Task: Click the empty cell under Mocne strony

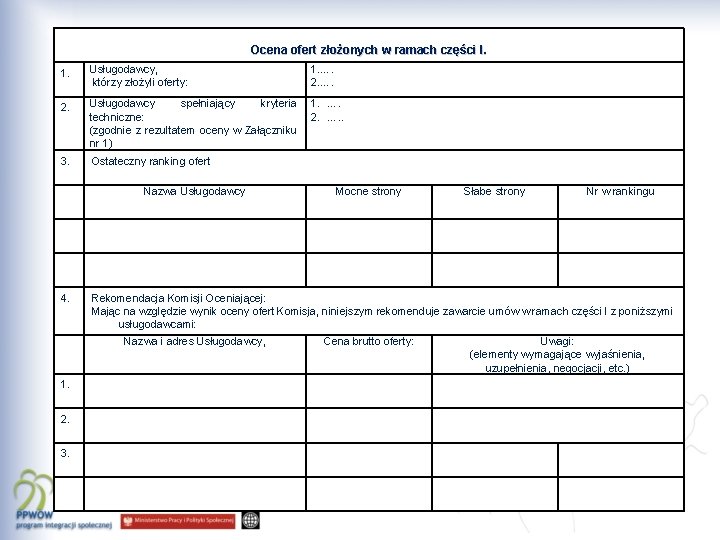Action: tap(369, 236)
